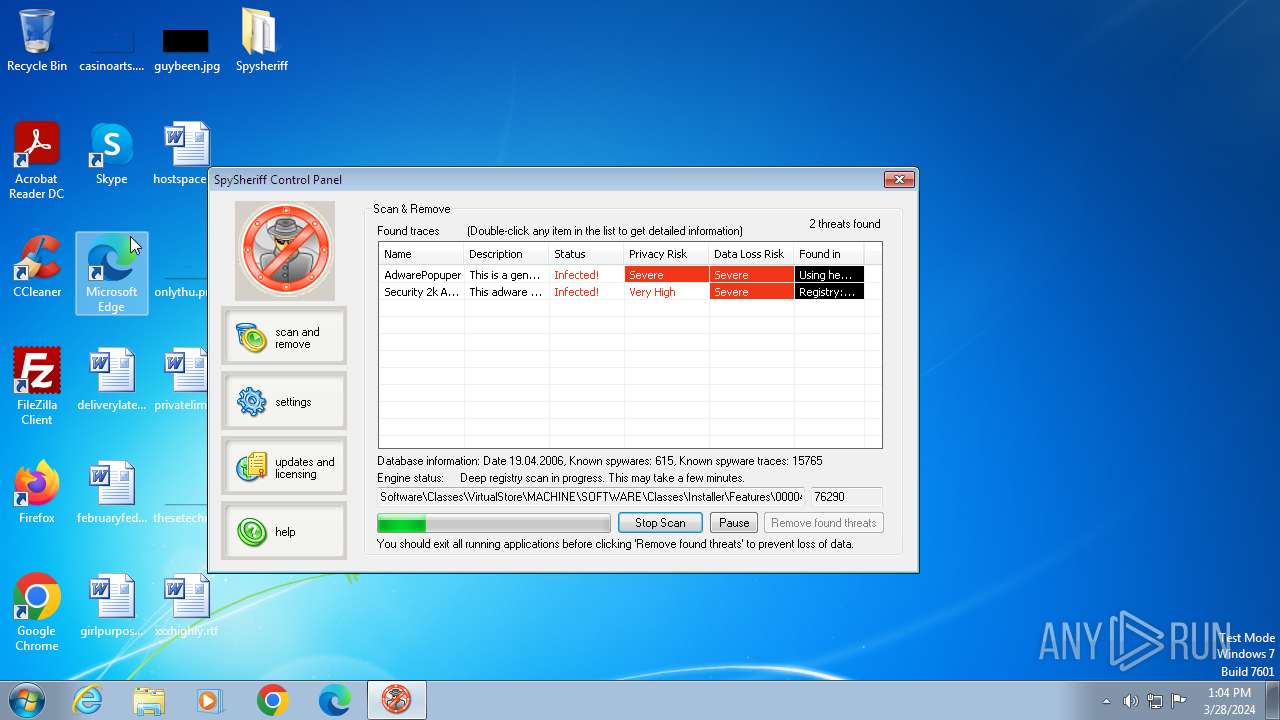Click Severe privacy risk cell of AdwarePopuper
1280x720 pixels.
point(667,275)
